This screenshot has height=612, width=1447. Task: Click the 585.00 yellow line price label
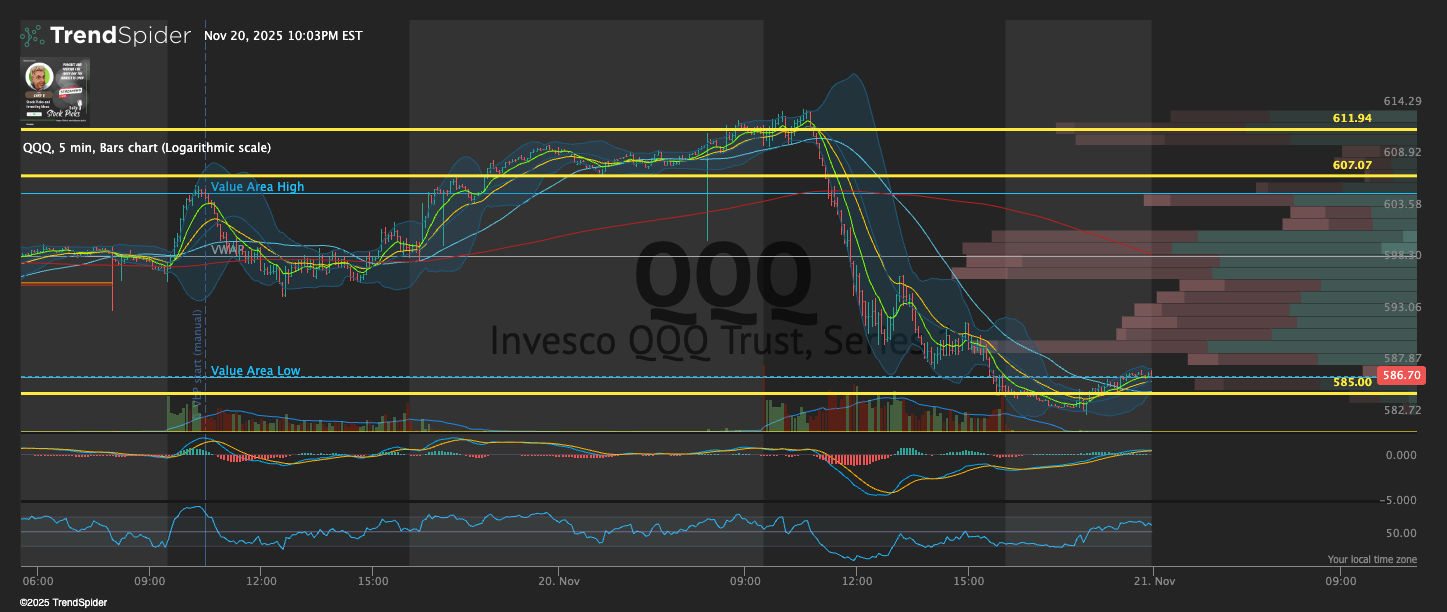point(1351,382)
